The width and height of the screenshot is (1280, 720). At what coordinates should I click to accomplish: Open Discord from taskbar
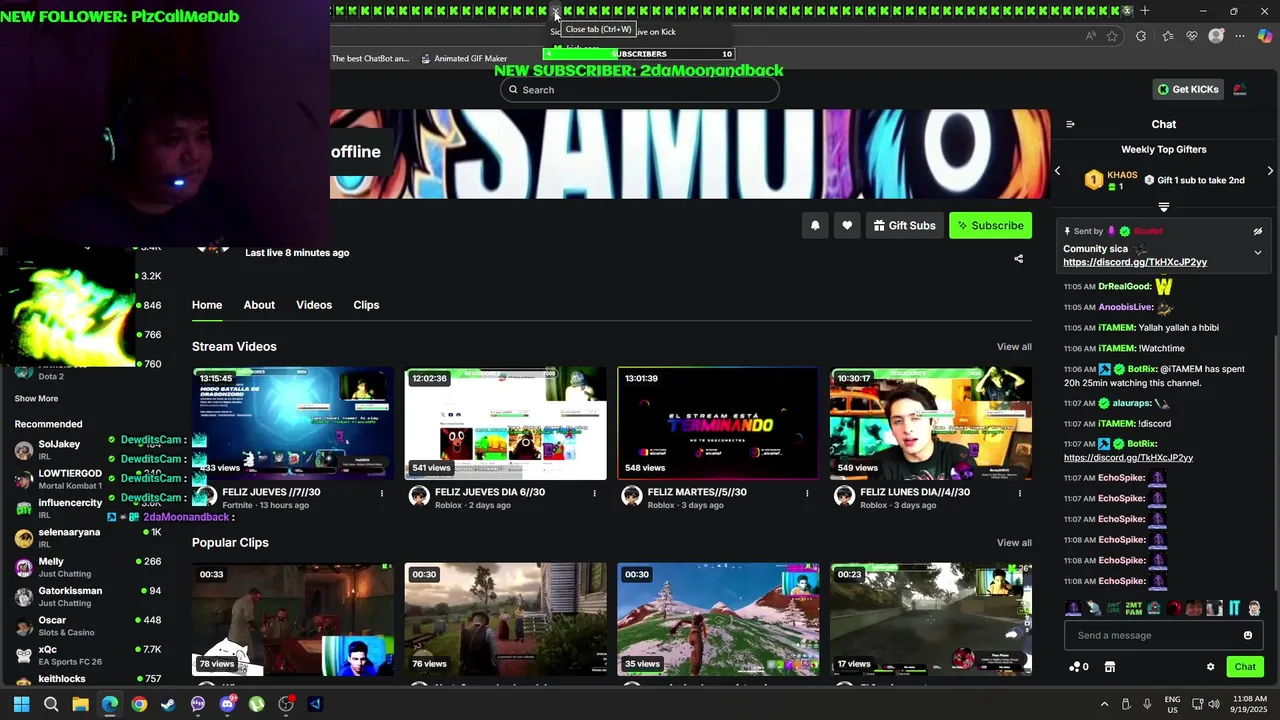(227, 704)
